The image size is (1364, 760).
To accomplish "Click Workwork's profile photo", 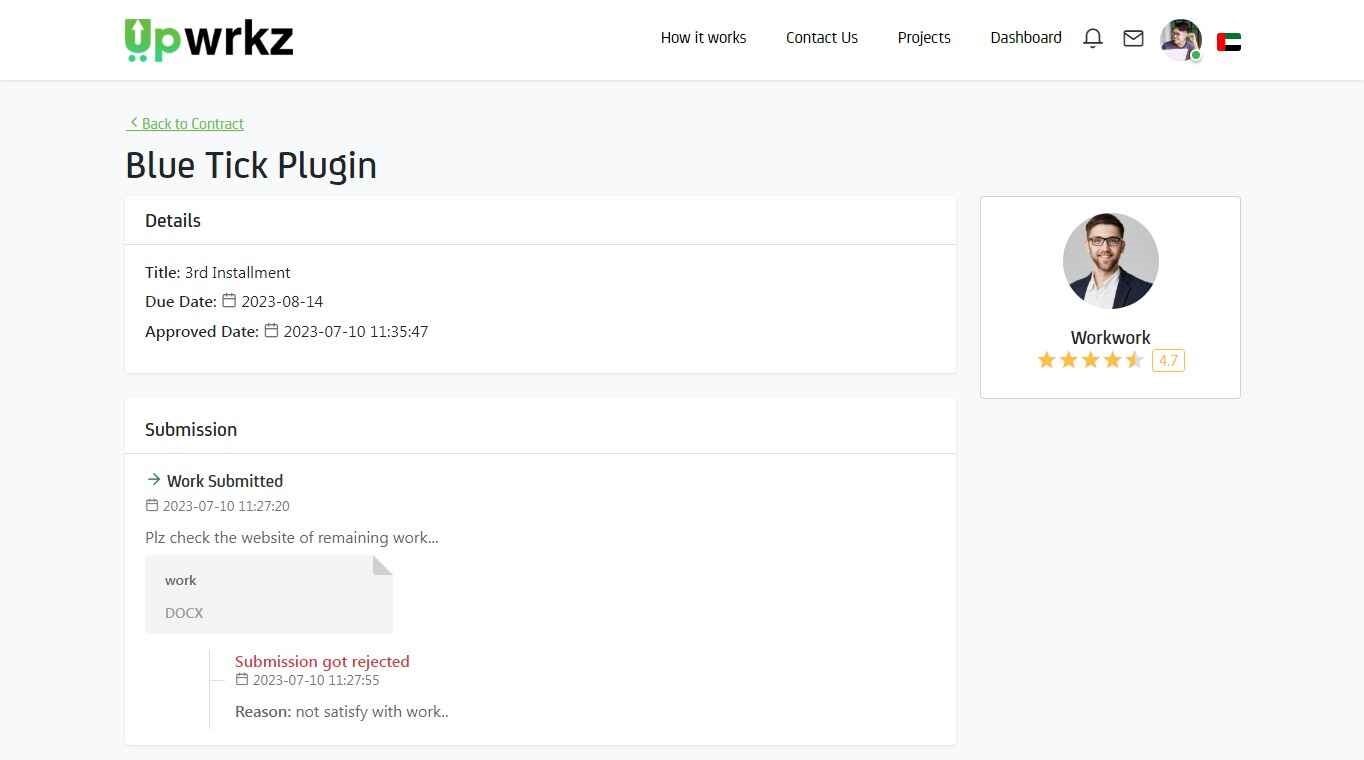I will click(x=1110, y=261).
